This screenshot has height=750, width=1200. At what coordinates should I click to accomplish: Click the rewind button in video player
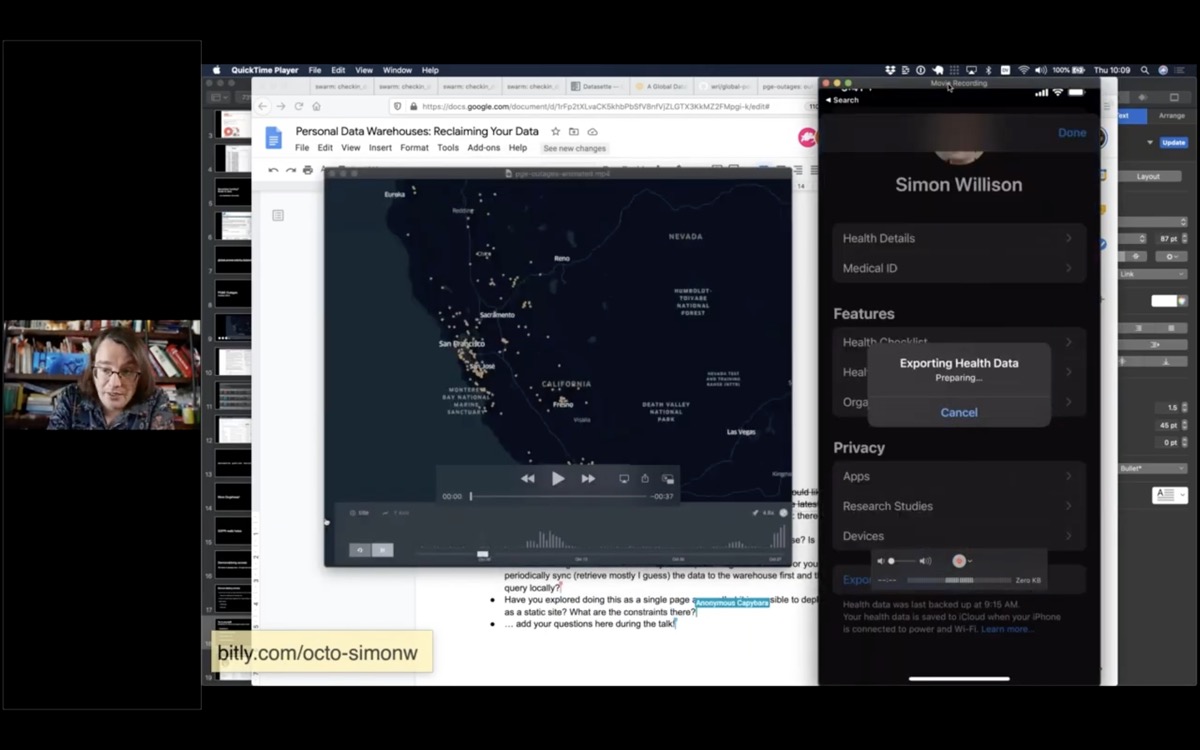click(x=527, y=479)
